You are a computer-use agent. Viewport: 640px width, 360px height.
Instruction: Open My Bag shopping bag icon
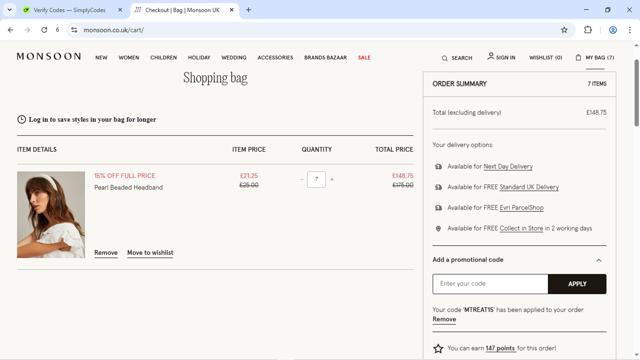[578, 58]
